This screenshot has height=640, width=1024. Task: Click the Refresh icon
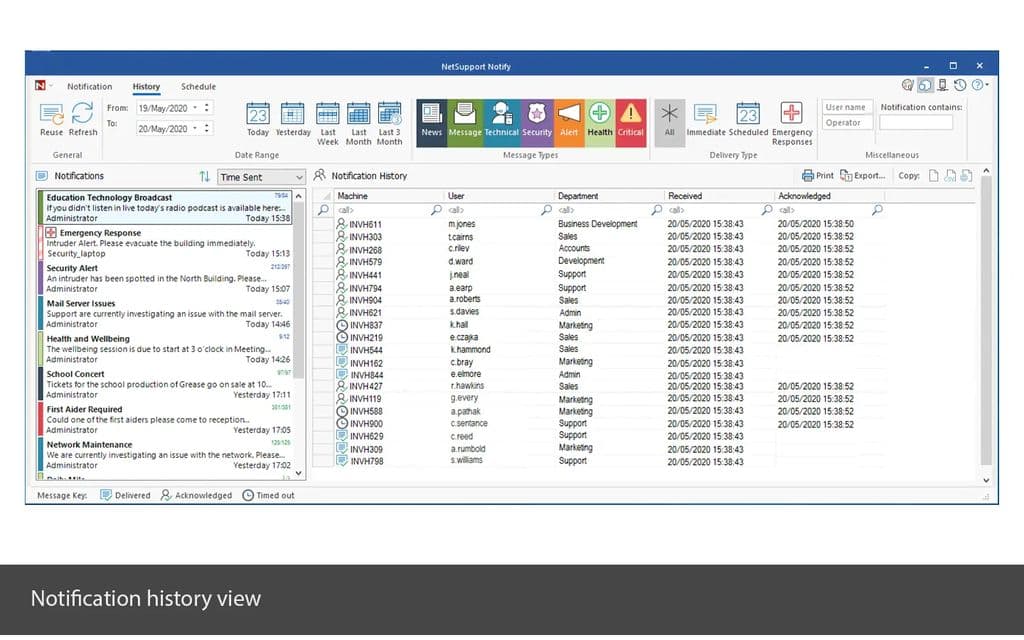click(82, 114)
